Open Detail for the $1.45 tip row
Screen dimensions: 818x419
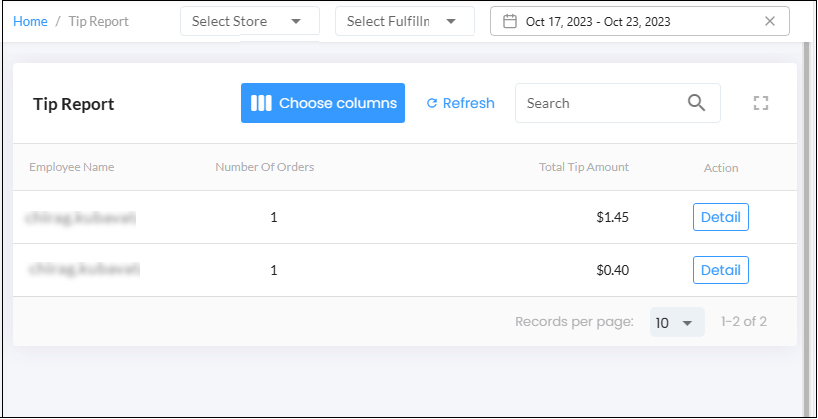(720, 217)
